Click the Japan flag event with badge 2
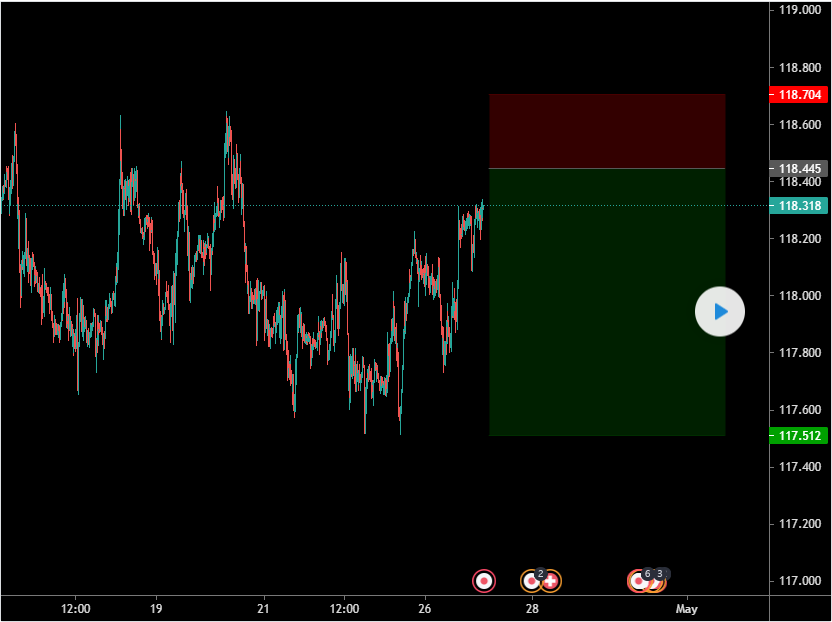This screenshot has width=832, height=622. (x=532, y=580)
